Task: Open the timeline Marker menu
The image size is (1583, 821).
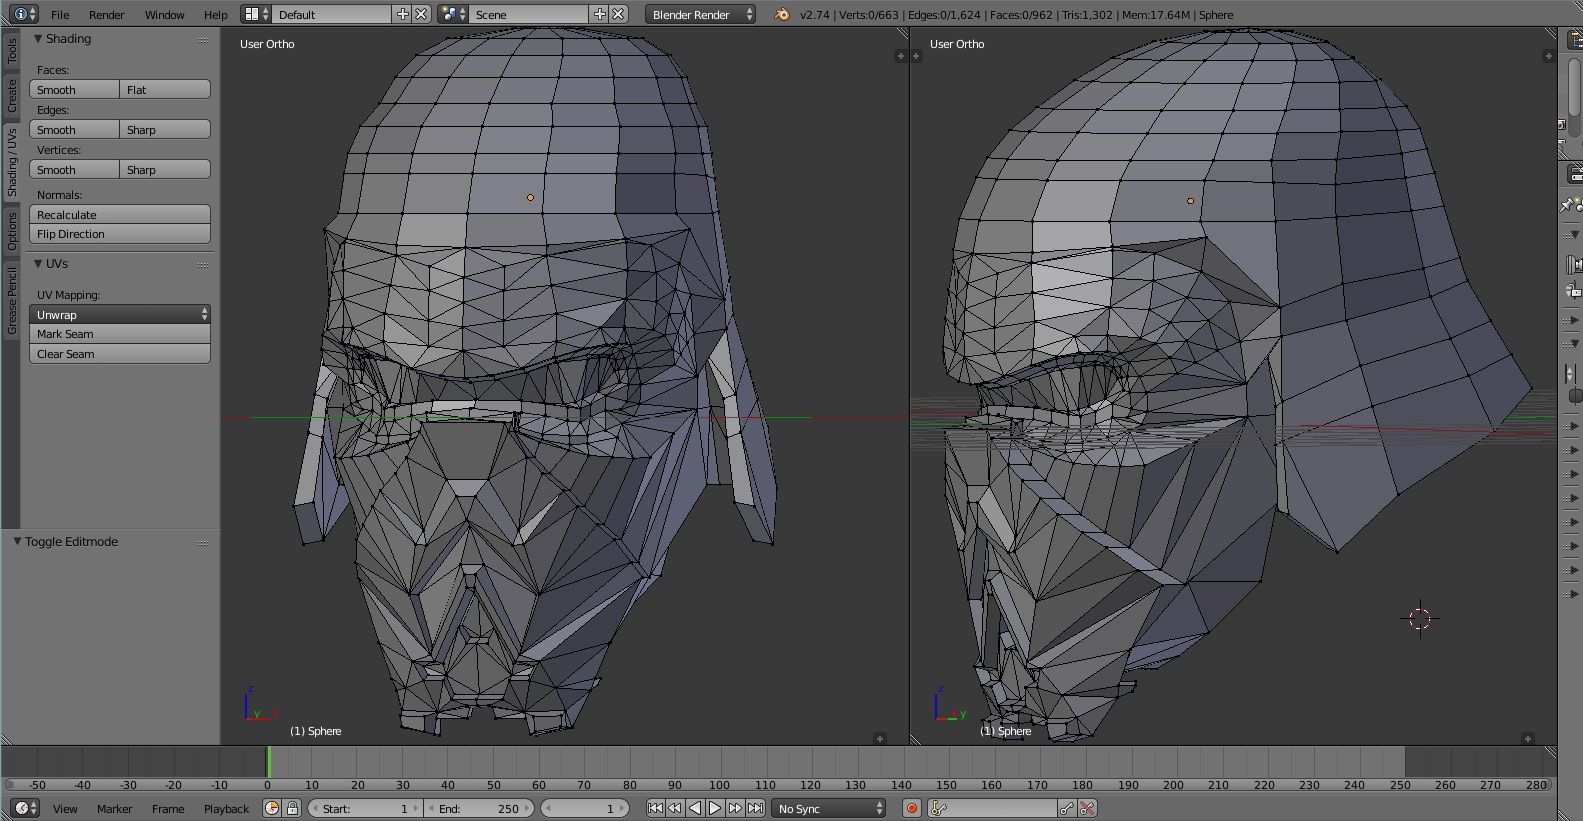Action: click(x=114, y=808)
